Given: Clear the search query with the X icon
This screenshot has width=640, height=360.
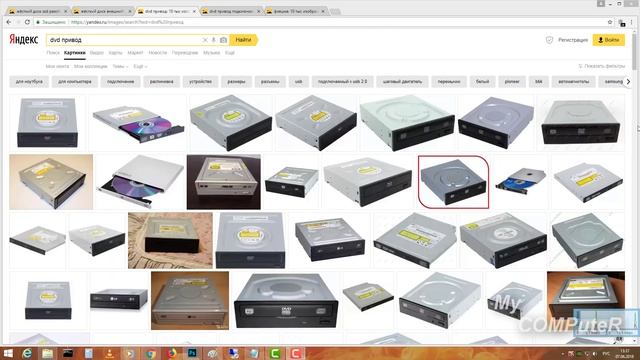Looking at the screenshot, I should coord(205,40).
